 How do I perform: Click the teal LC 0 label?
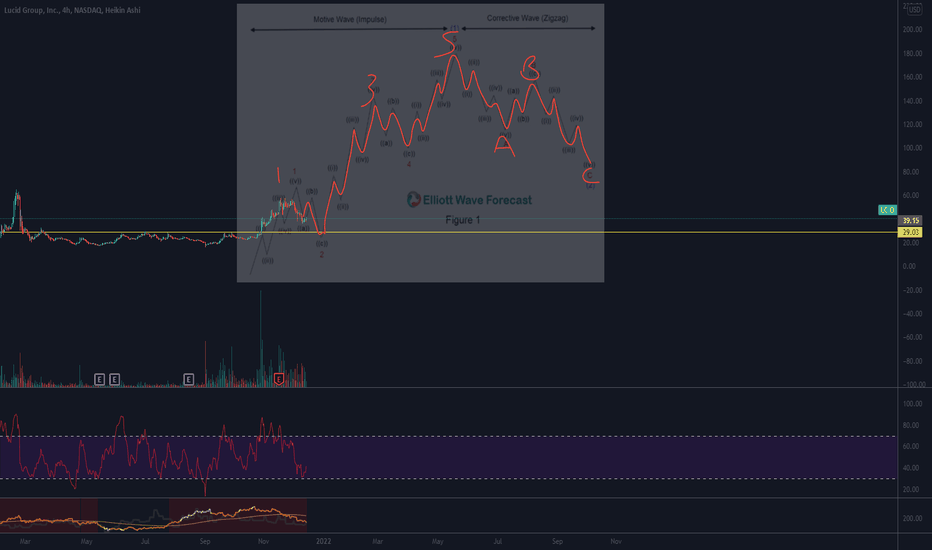[887, 210]
